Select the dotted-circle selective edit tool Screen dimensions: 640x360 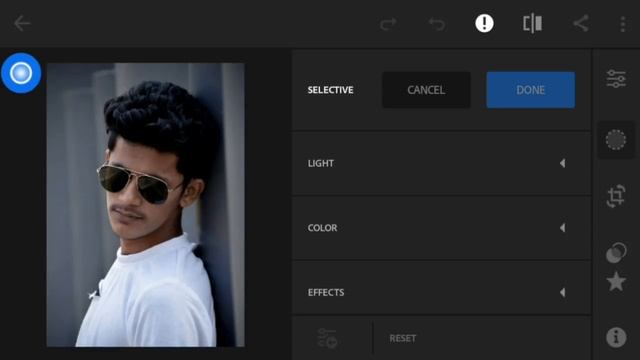click(616, 140)
